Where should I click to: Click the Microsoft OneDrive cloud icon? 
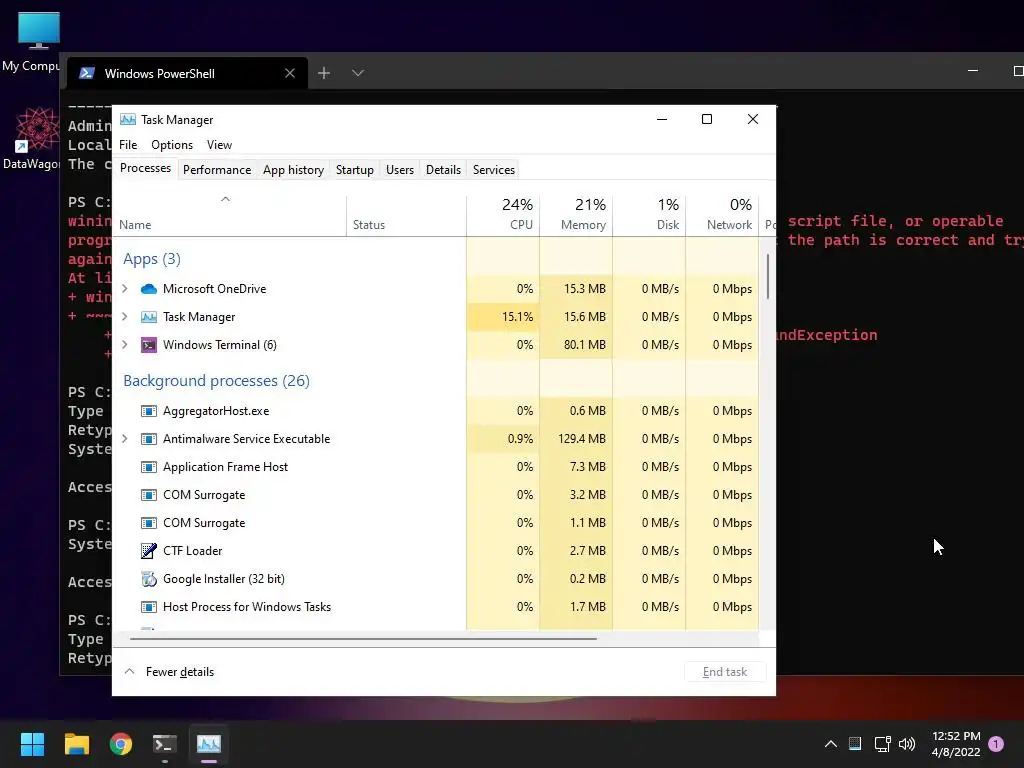pyautogui.click(x=149, y=289)
